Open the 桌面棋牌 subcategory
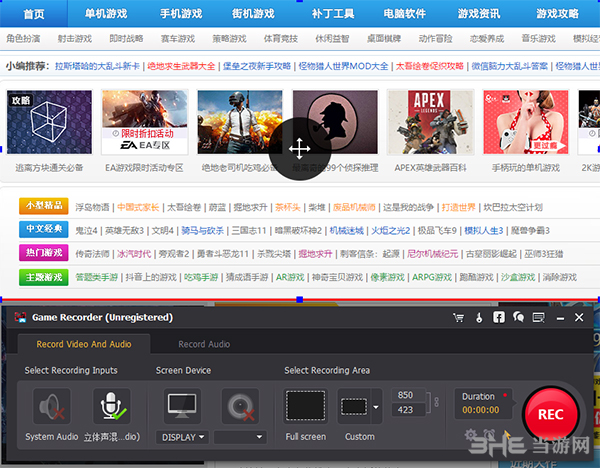600x468 pixels. click(x=384, y=39)
